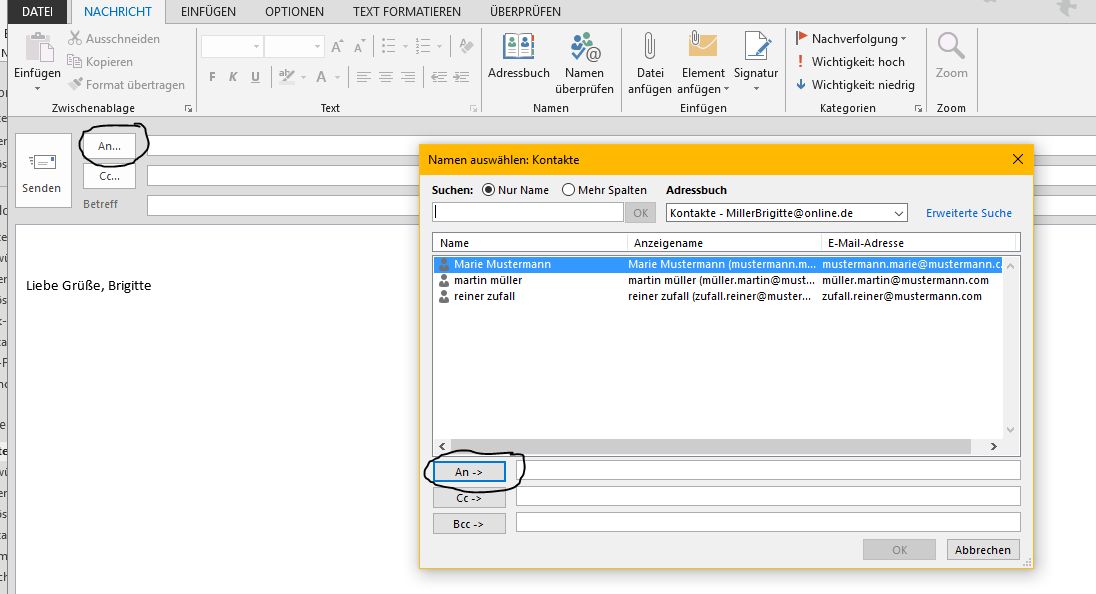The image size is (1096, 594).
Task: Click the Einfügen paste icon
Action: (x=38, y=48)
